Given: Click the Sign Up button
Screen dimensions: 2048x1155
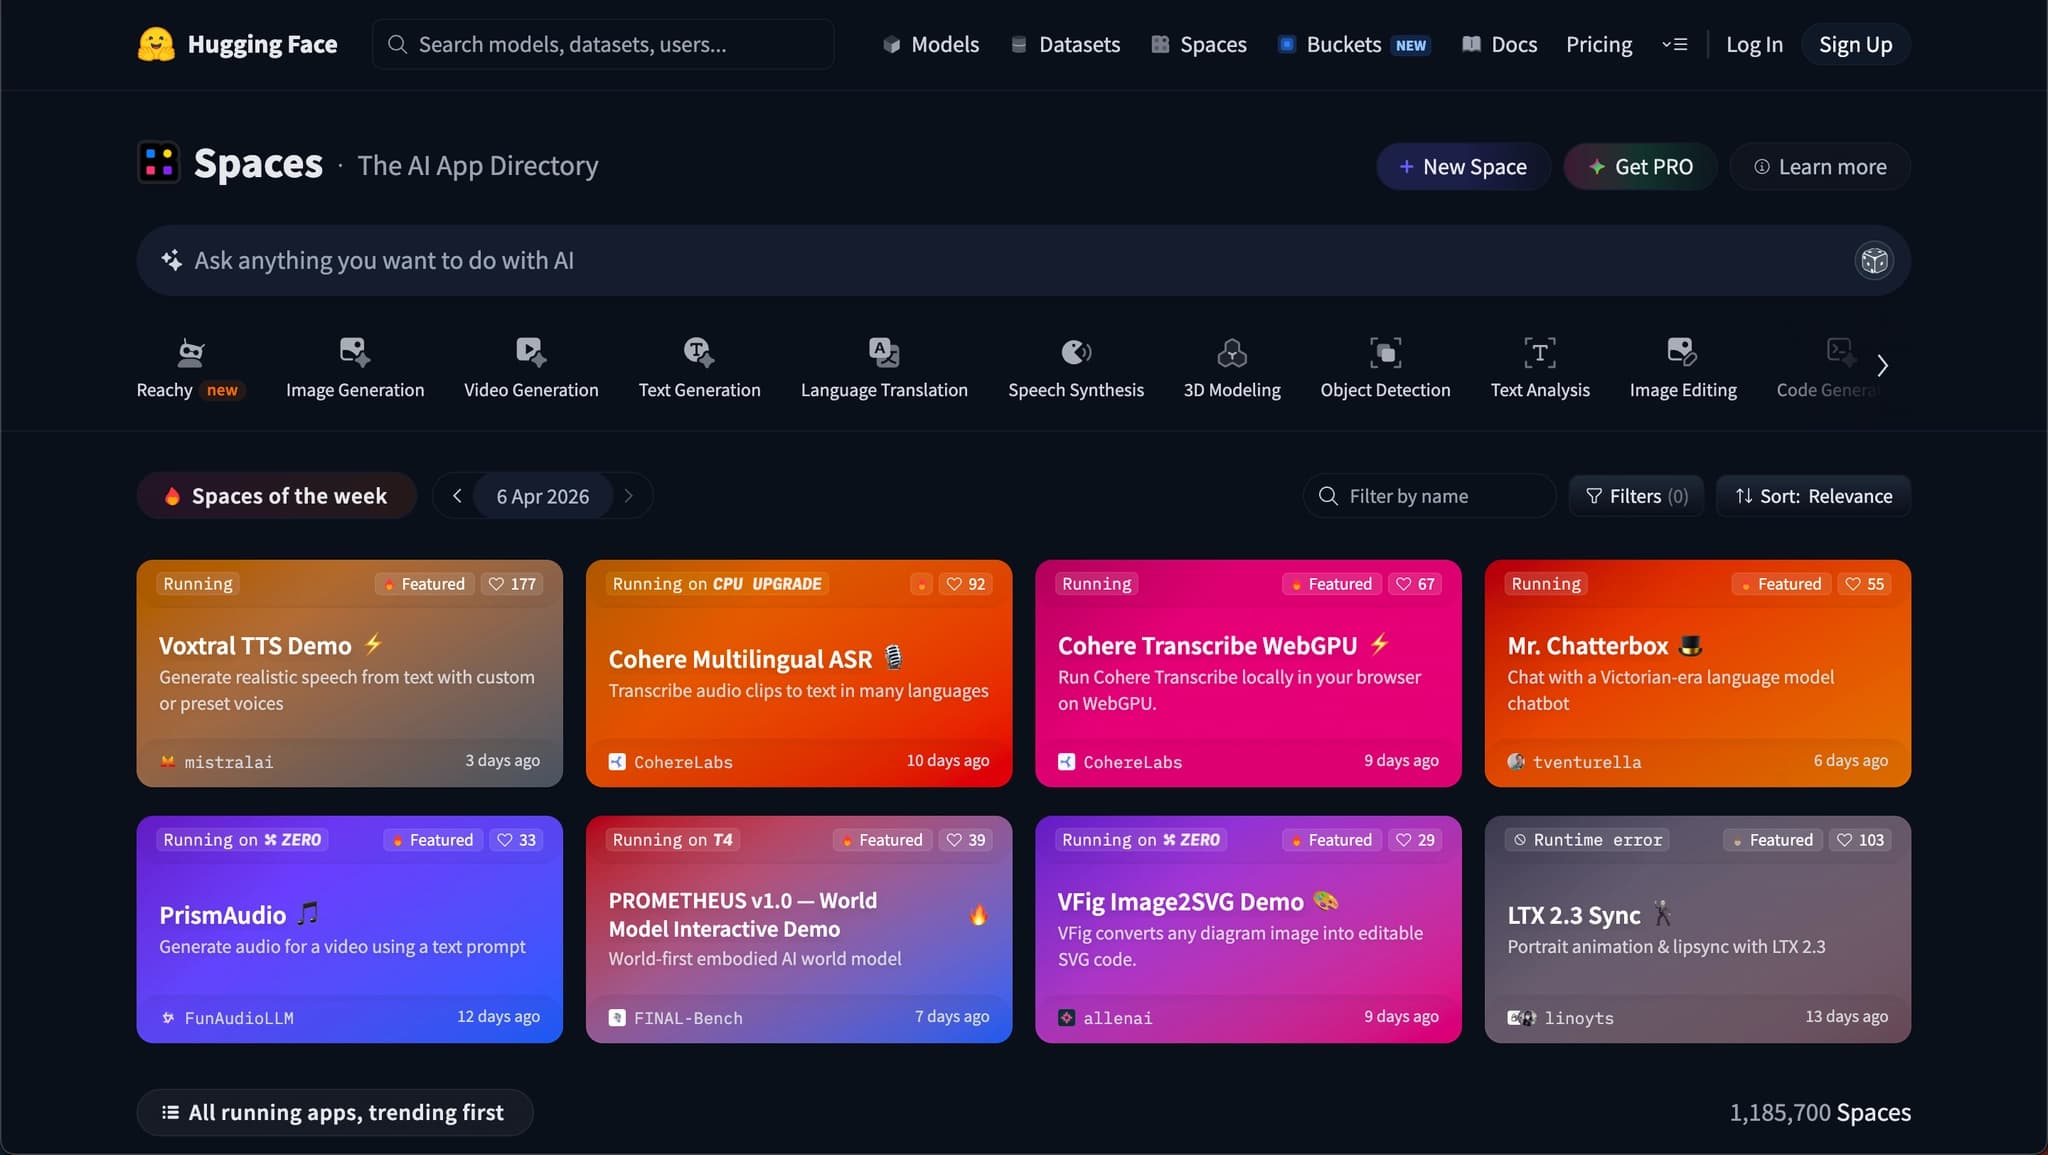Looking at the screenshot, I should (1855, 45).
